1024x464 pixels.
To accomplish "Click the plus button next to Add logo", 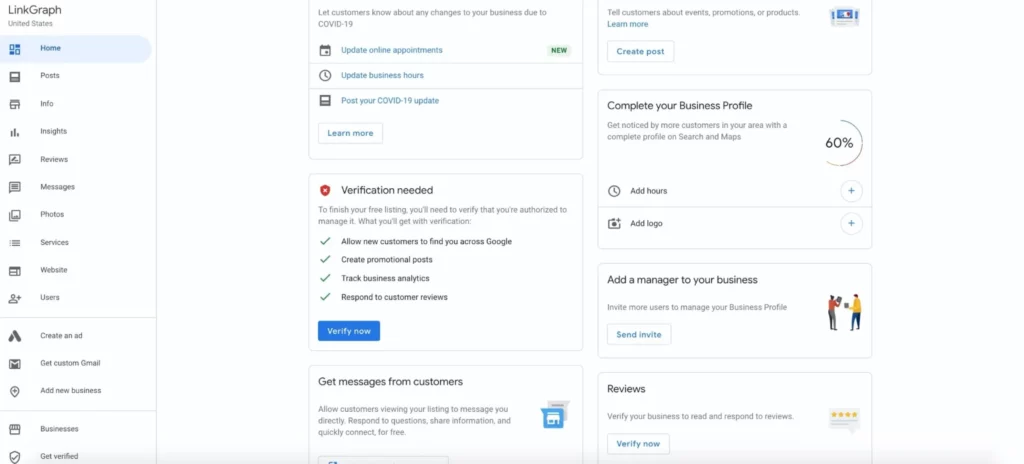I will (851, 224).
